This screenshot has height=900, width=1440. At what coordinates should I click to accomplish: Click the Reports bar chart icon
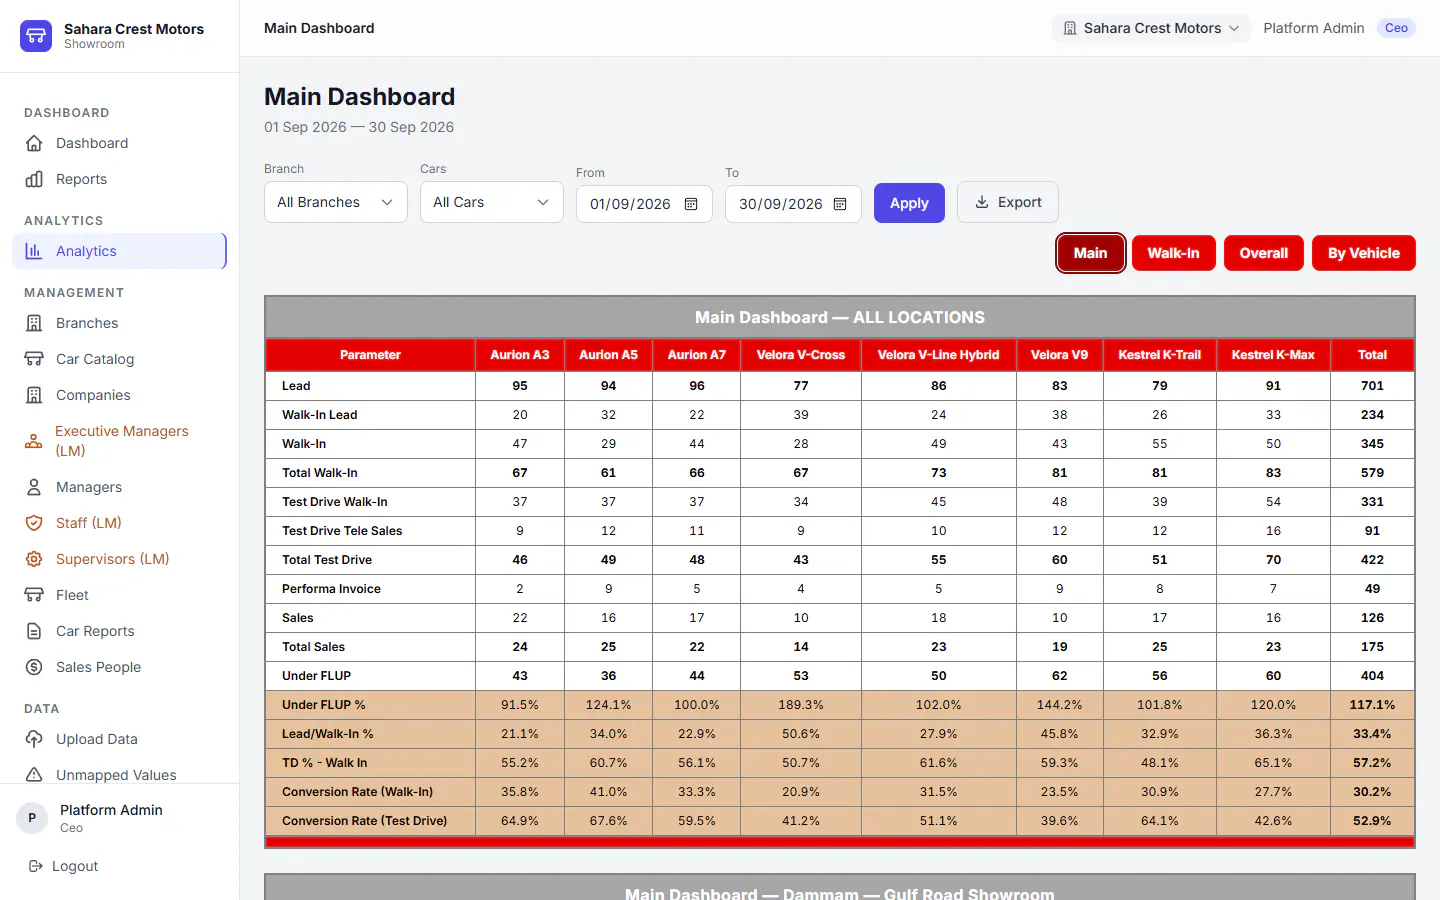[34, 179]
